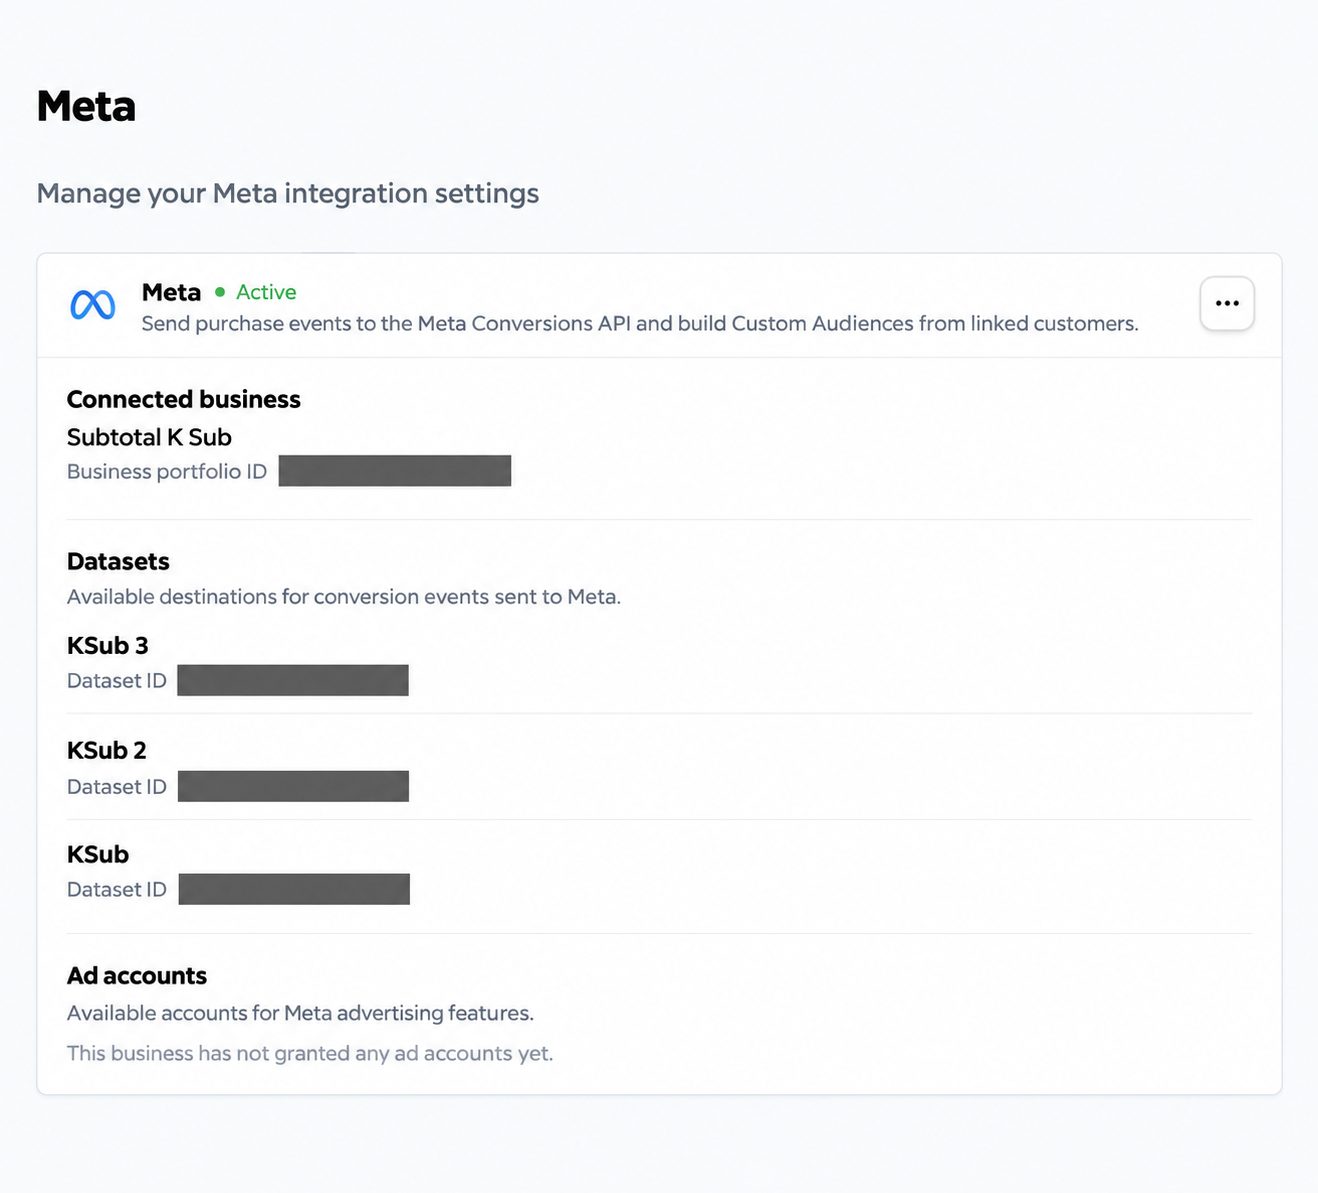The image size is (1318, 1193).
Task: Open the three-dot more options menu
Action: point(1227,303)
